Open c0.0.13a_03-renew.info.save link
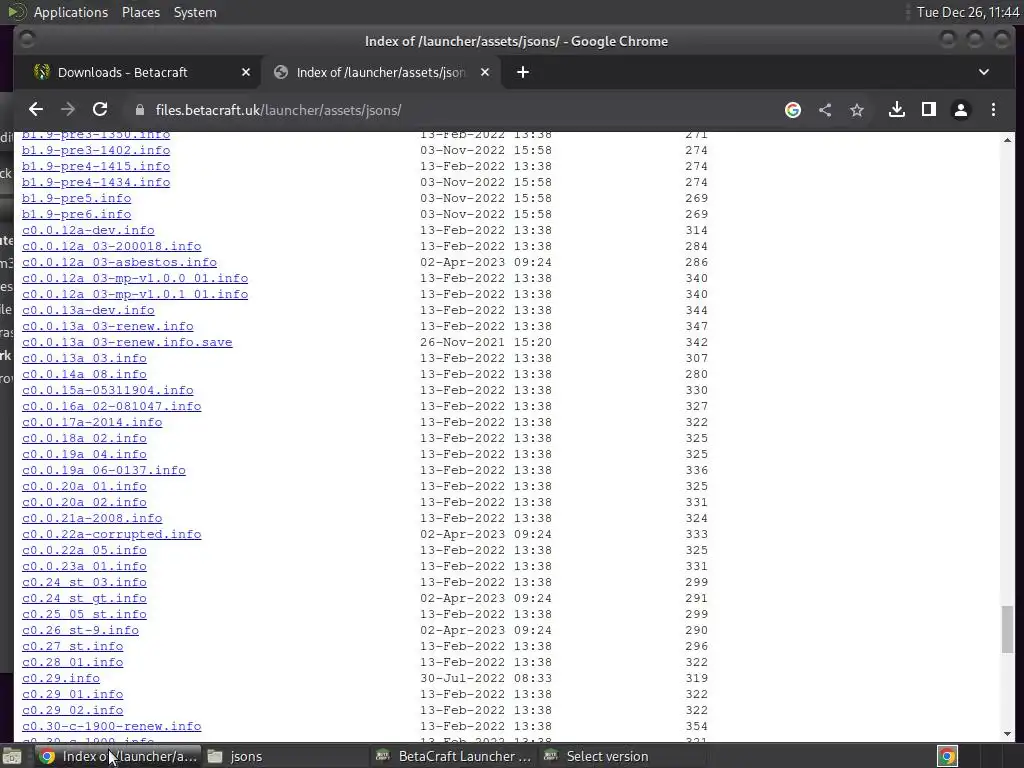Image resolution: width=1024 pixels, height=768 pixels. tap(127, 342)
